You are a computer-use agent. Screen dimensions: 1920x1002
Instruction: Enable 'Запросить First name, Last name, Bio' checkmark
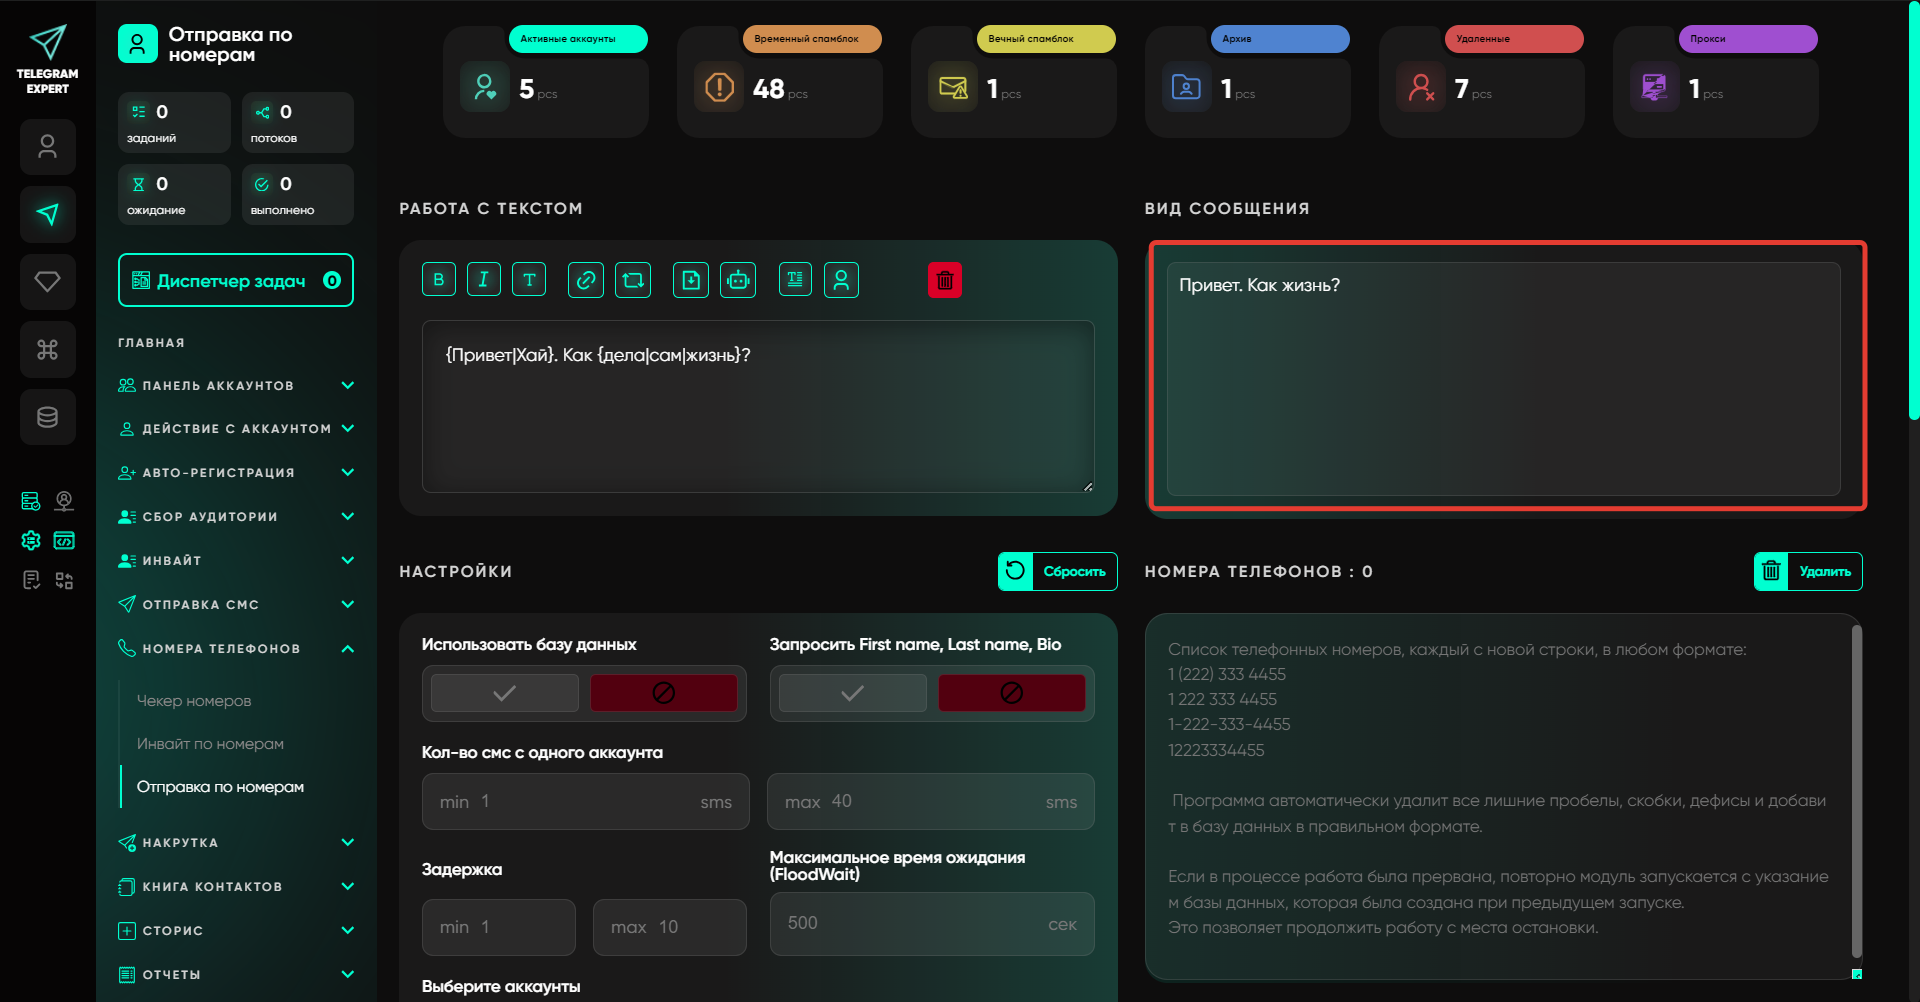click(x=852, y=693)
